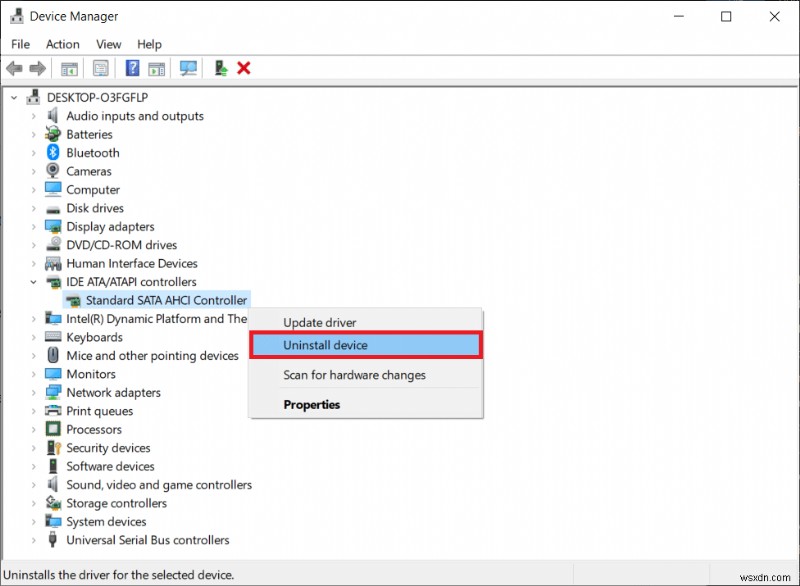
Task: Click the Update driver toolbar icon
Action: 221,68
